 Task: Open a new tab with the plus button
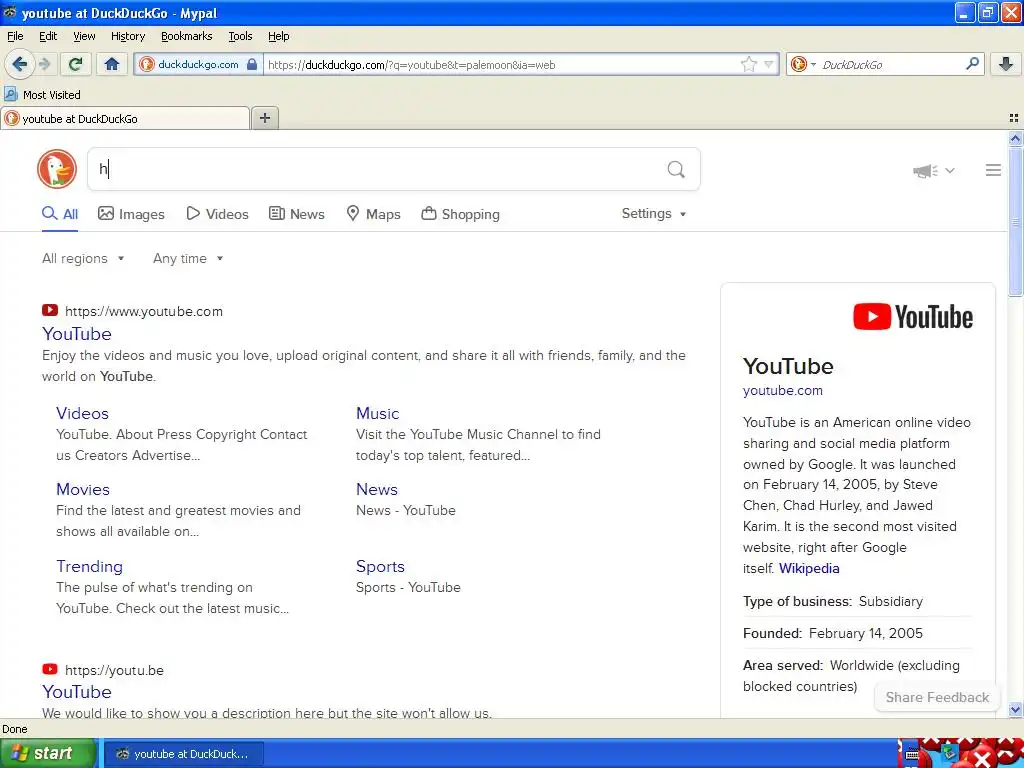coord(265,118)
